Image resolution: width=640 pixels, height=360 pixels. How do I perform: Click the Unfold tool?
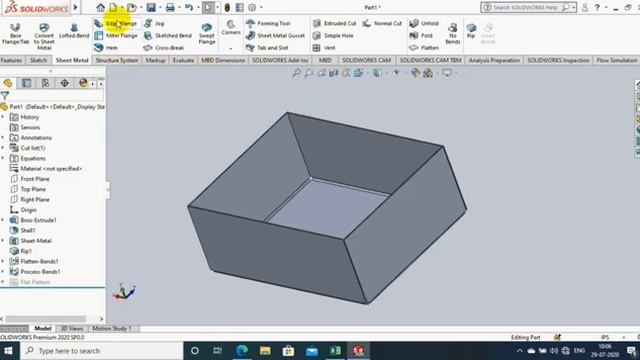tap(424, 24)
